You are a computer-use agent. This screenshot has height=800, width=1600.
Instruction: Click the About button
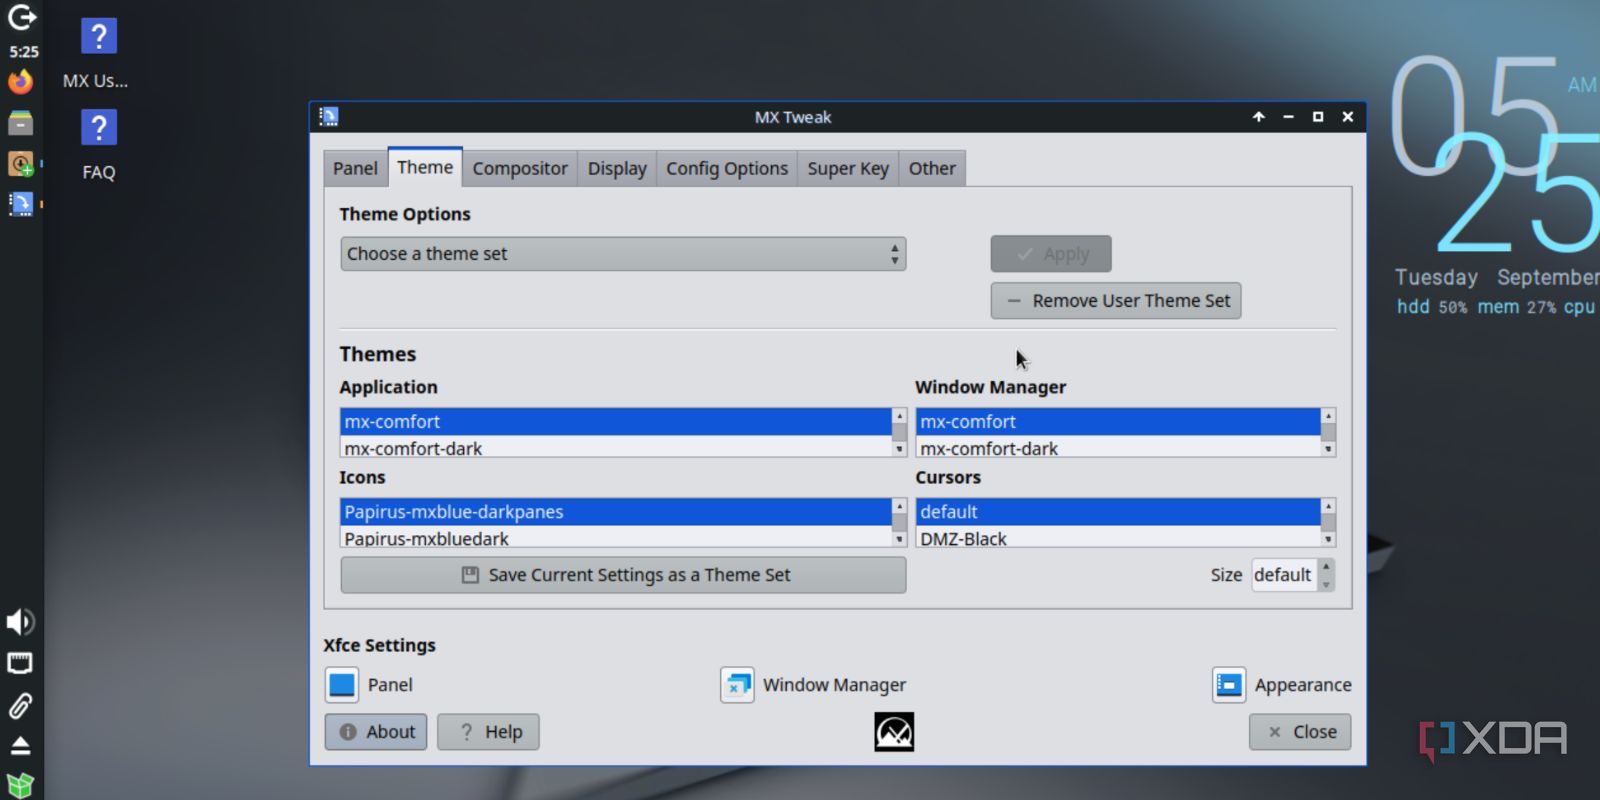click(376, 732)
